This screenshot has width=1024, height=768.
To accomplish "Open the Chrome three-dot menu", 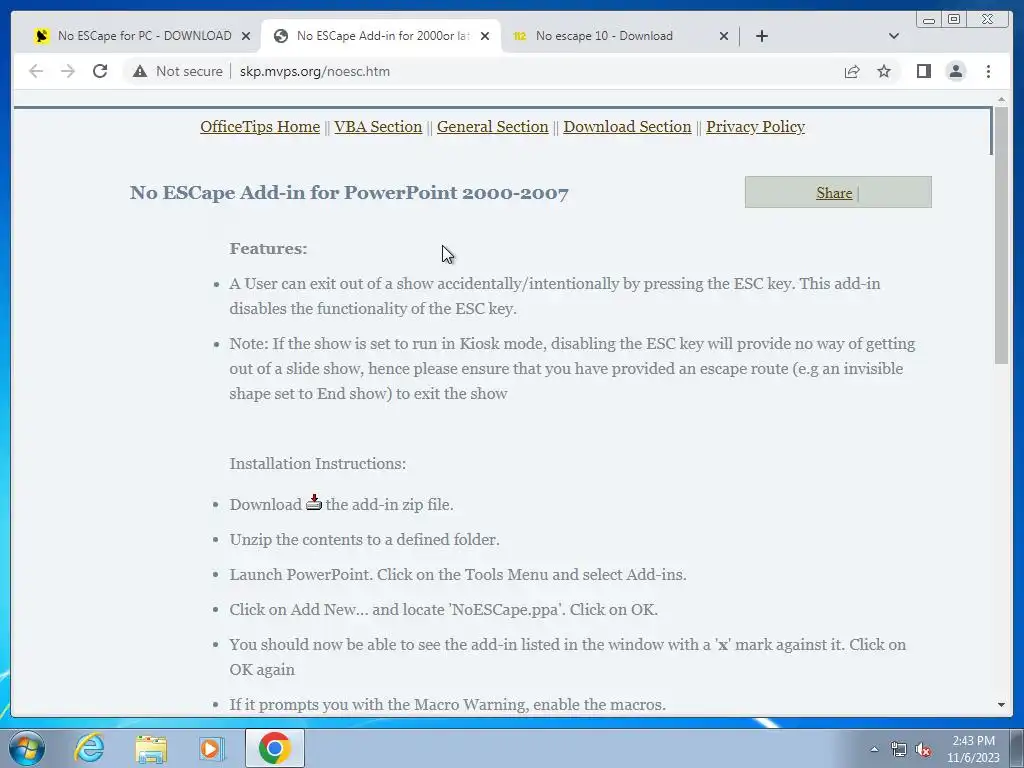I will pos(988,71).
